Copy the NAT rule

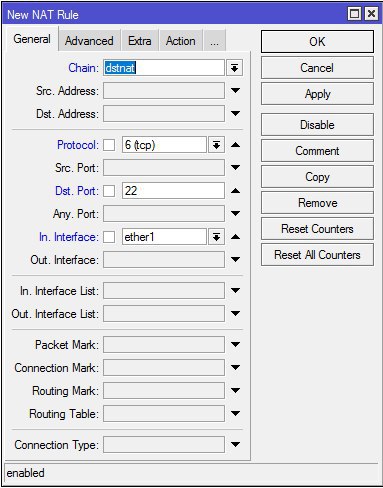(317, 177)
